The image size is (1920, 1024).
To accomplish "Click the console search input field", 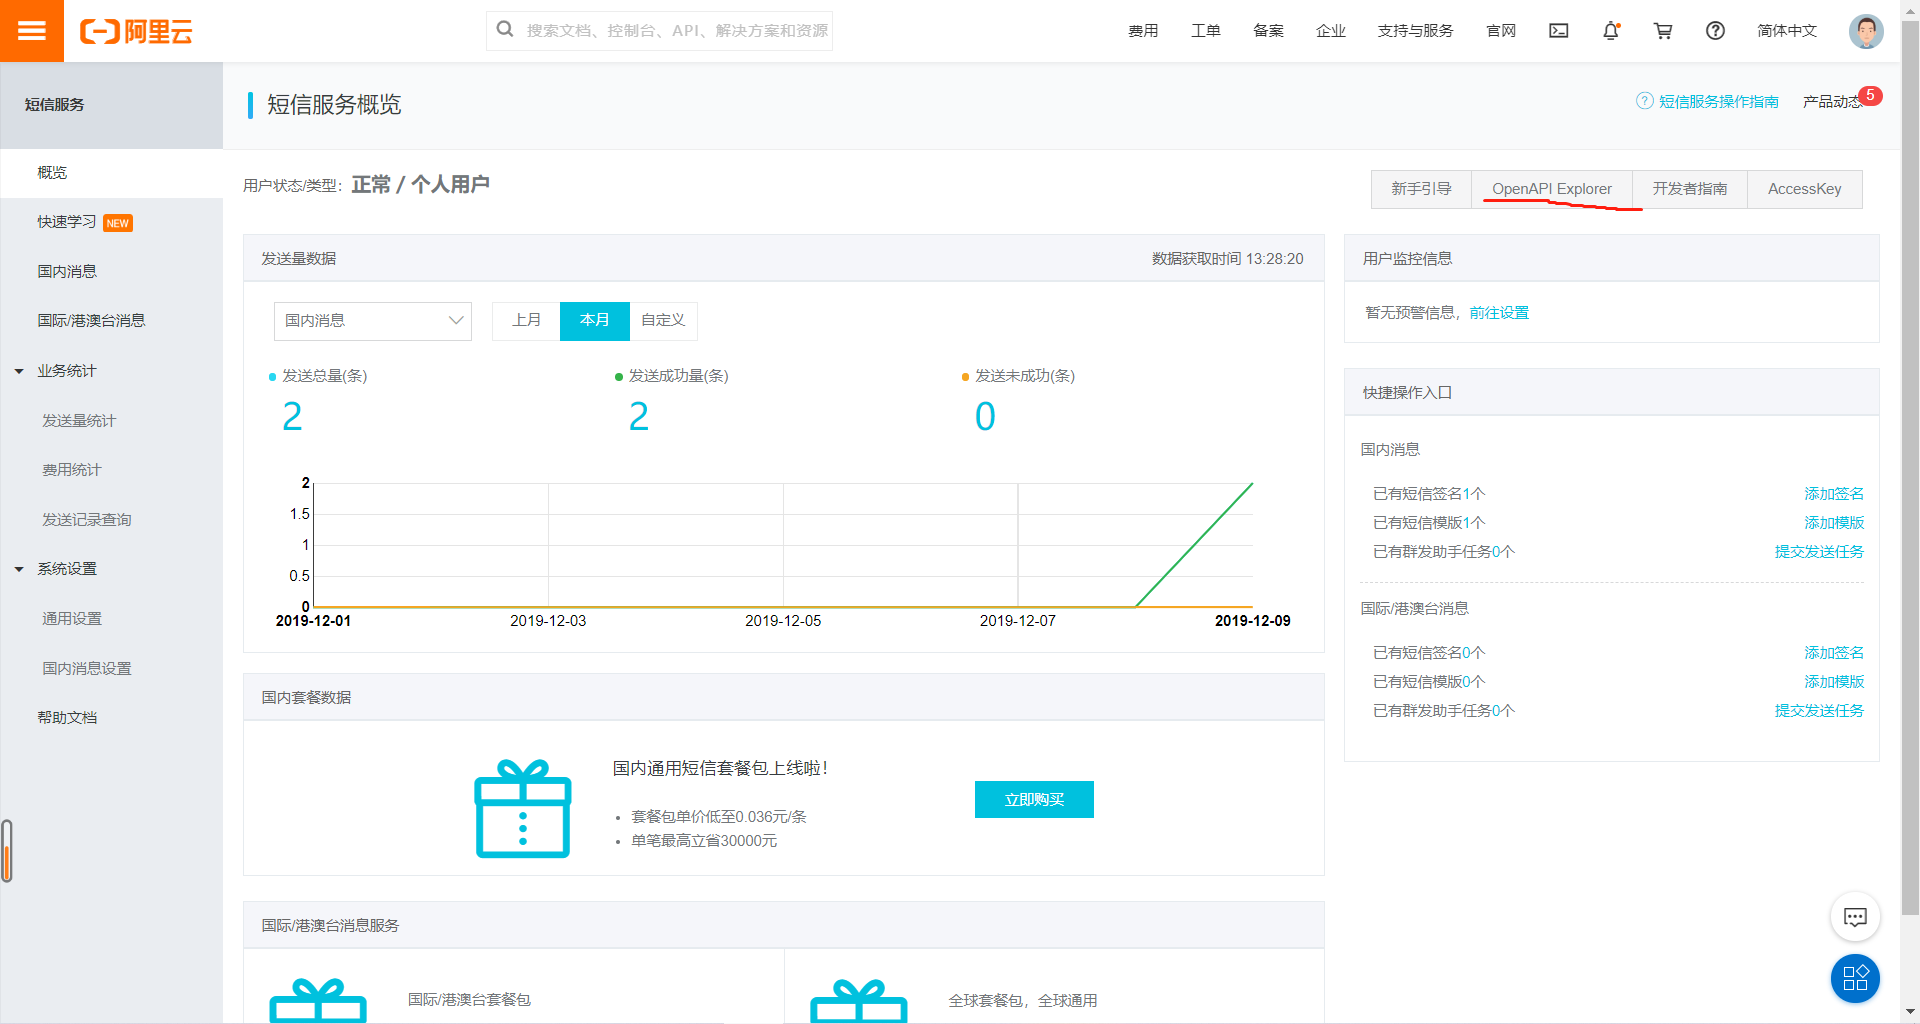I will pyautogui.click(x=659, y=31).
